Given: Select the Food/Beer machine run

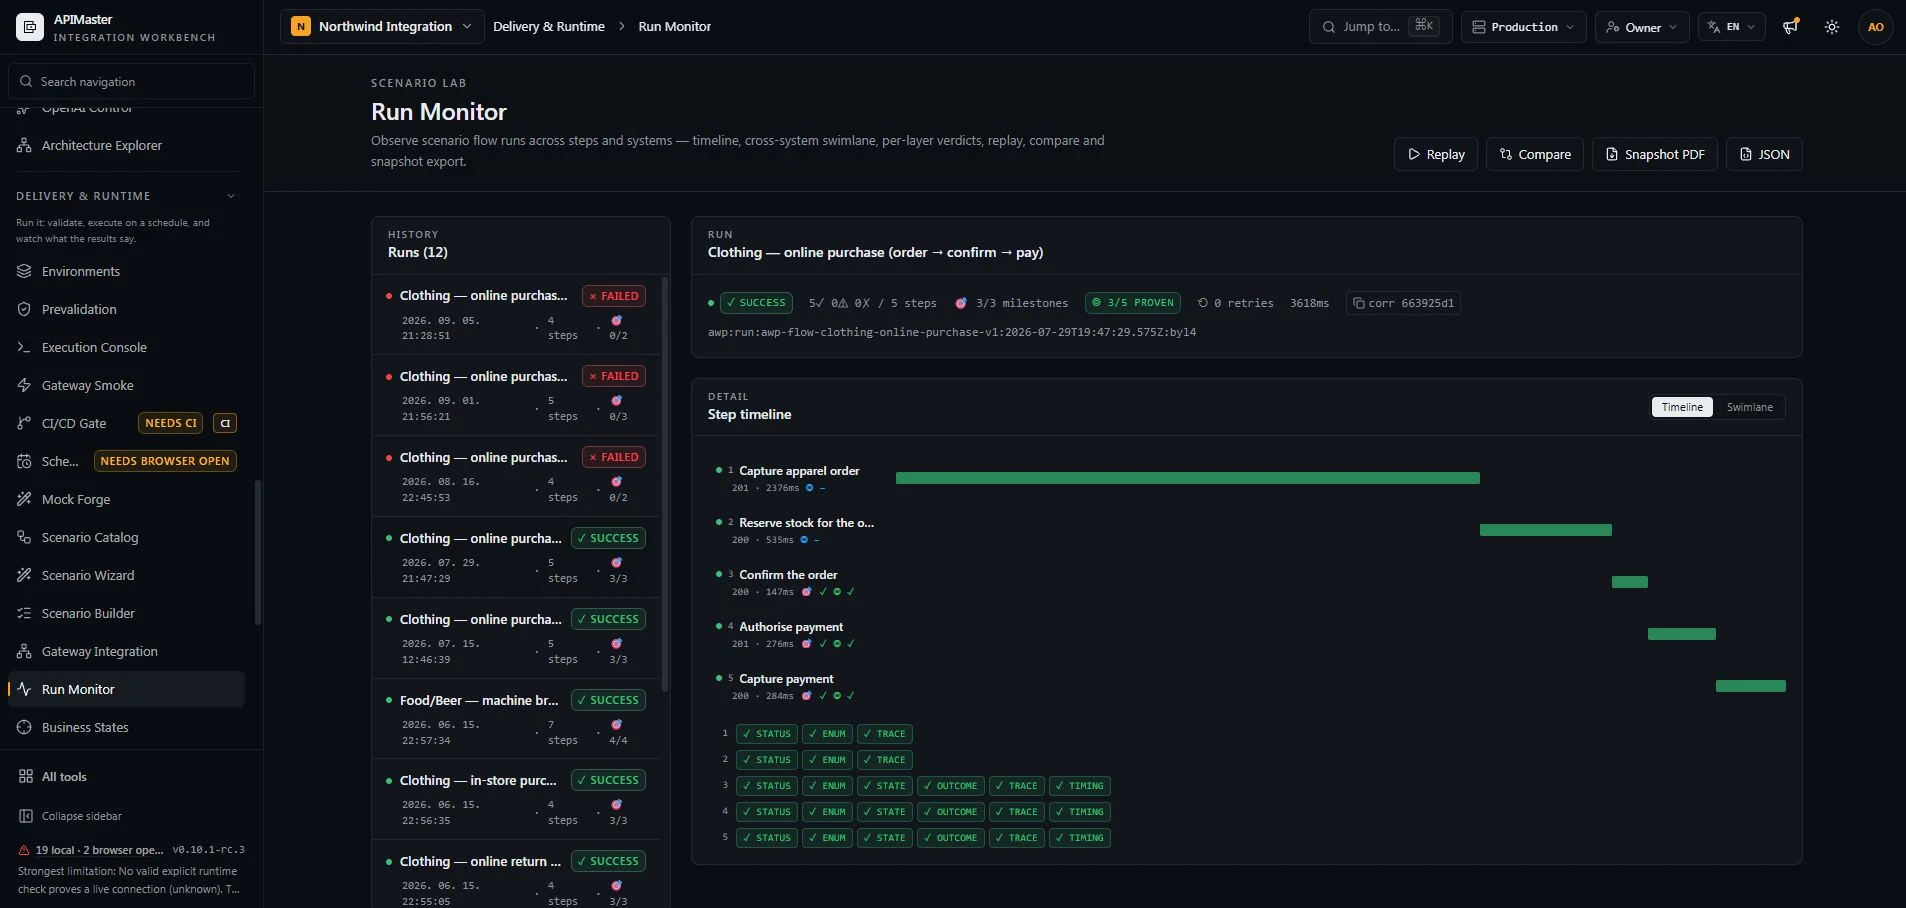Looking at the screenshot, I should [516, 720].
